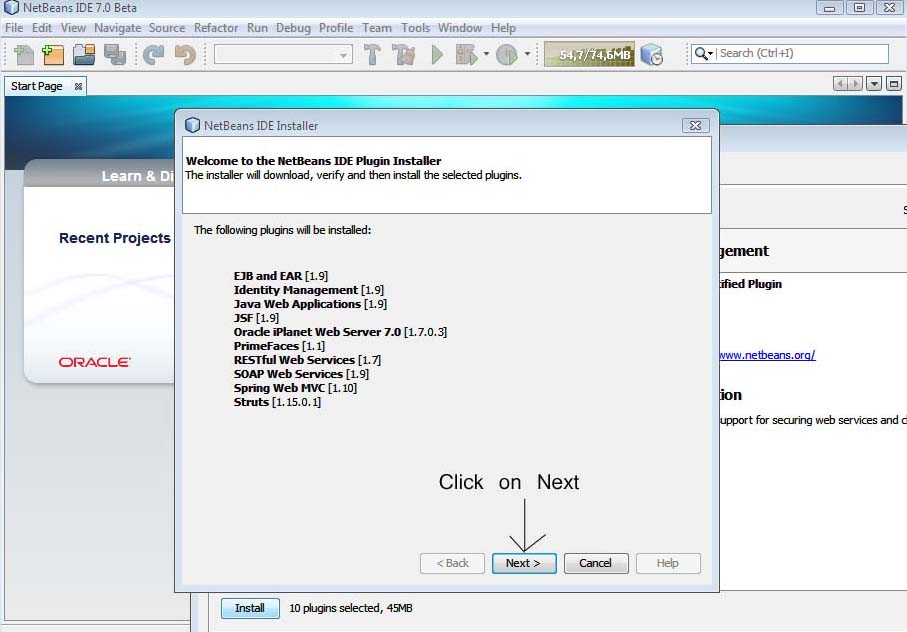Open the Help menu
The image size is (907, 632).
(503, 28)
